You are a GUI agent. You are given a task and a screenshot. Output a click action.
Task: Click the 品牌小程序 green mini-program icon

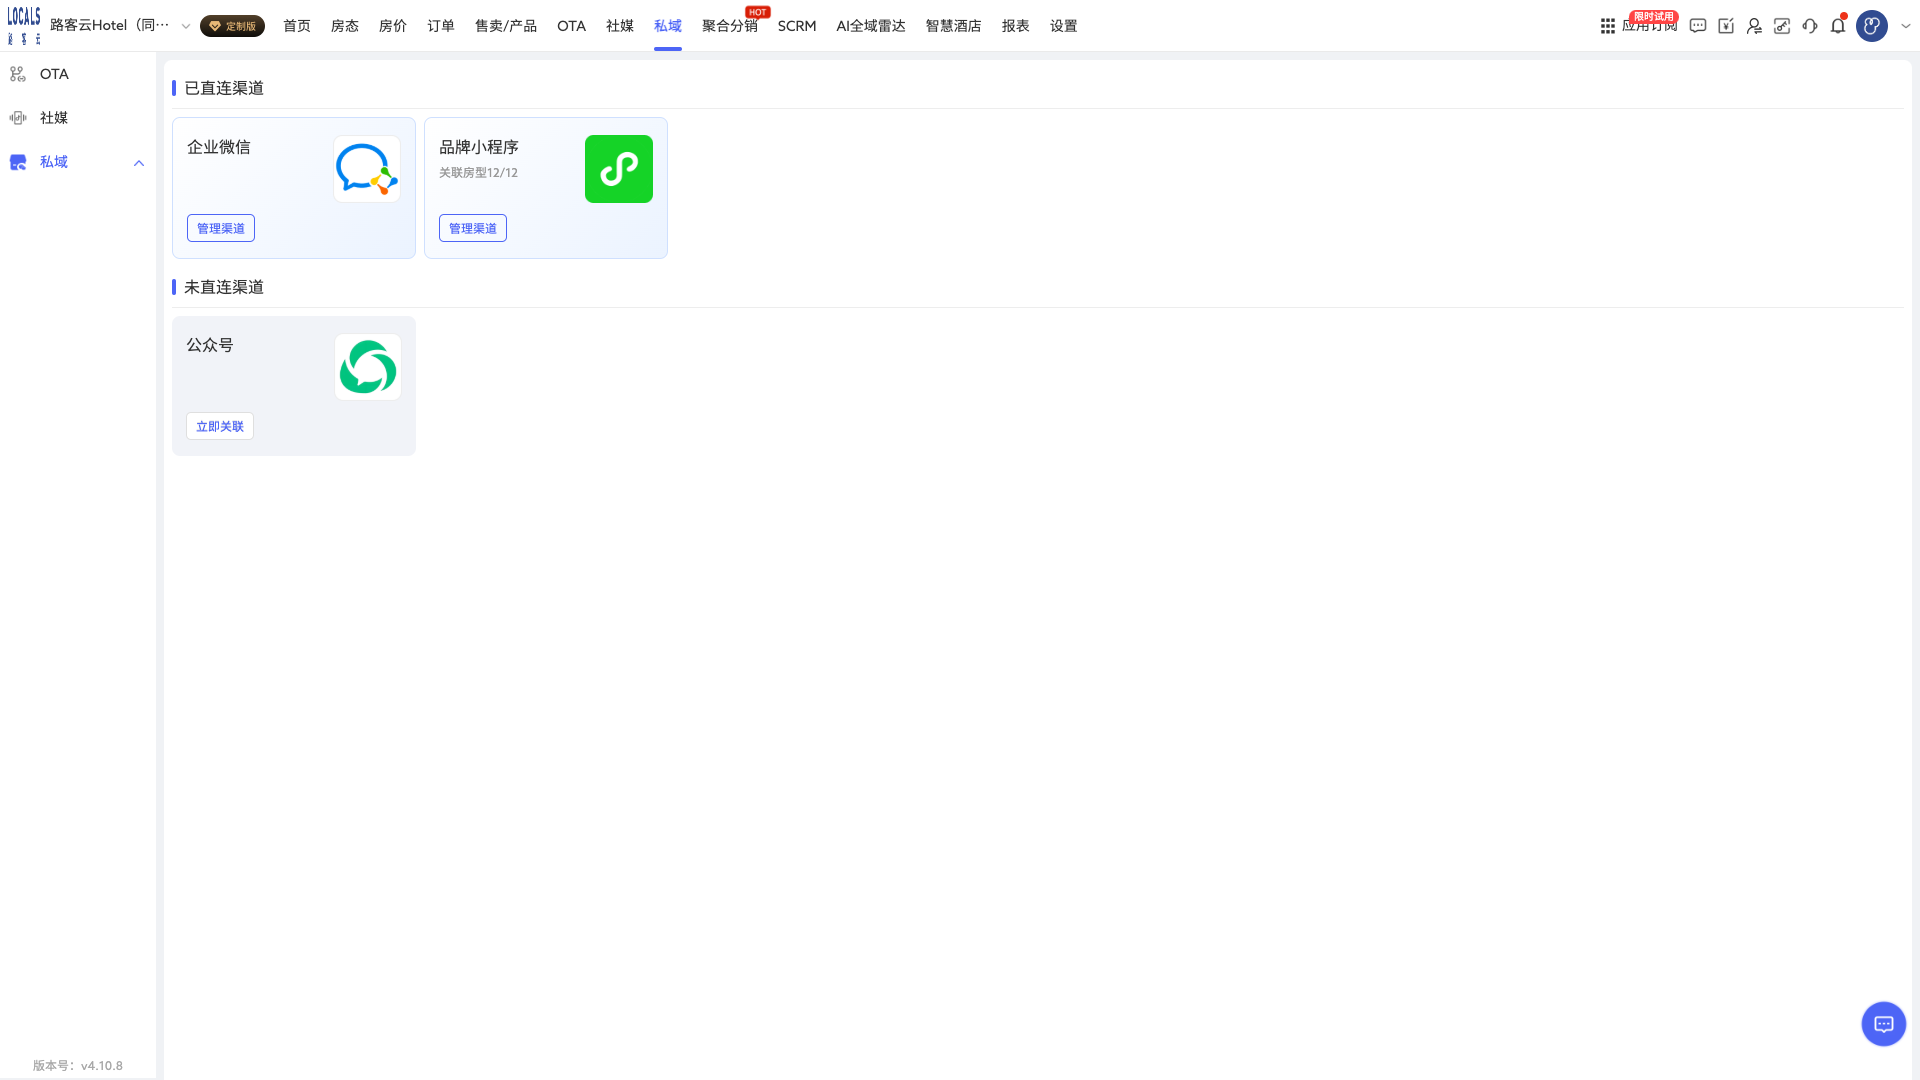pyautogui.click(x=619, y=169)
